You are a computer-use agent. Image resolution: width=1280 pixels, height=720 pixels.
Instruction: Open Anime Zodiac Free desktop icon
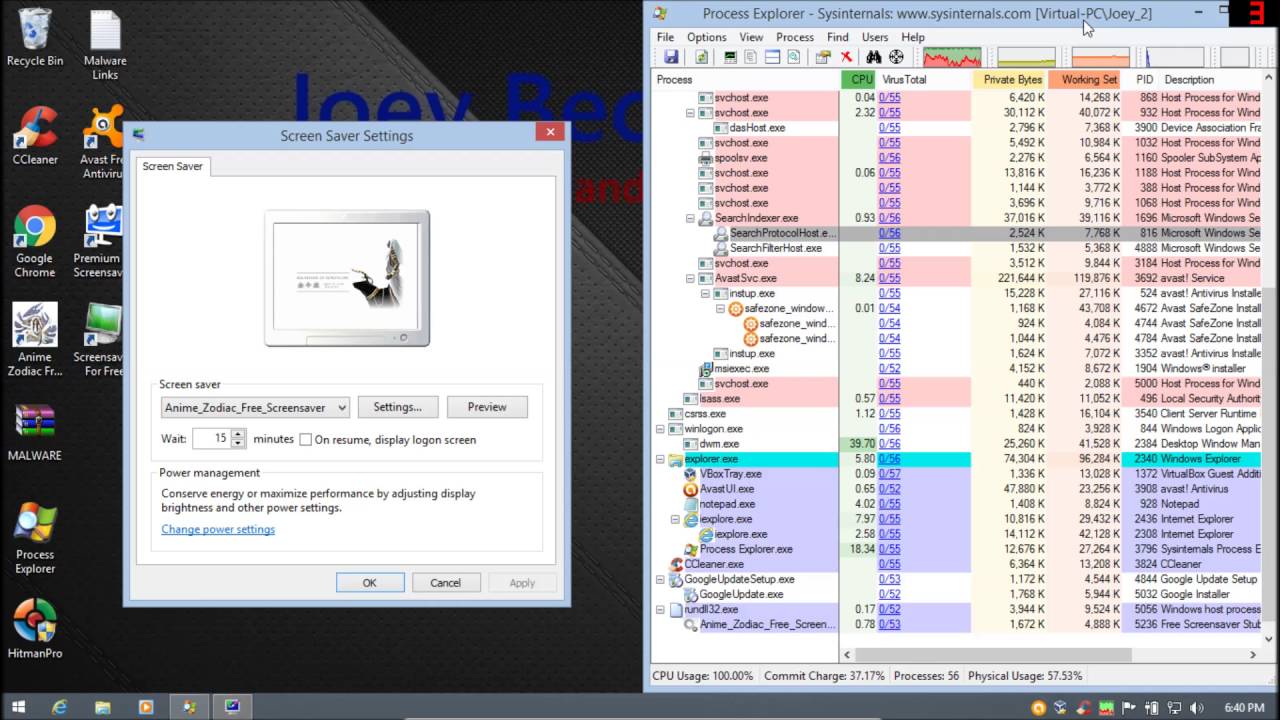point(35,341)
